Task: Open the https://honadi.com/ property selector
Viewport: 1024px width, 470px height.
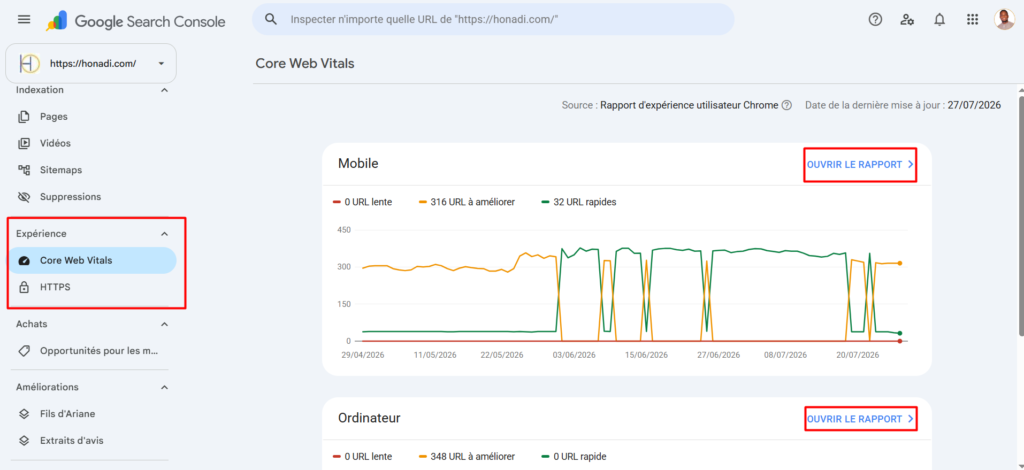Action: pos(91,63)
